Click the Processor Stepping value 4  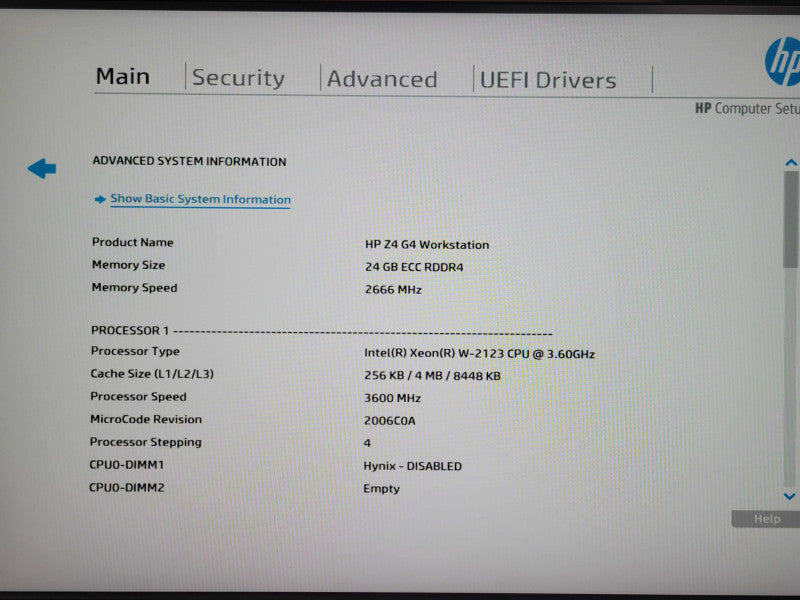pyautogui.click(x=367, y=443)
